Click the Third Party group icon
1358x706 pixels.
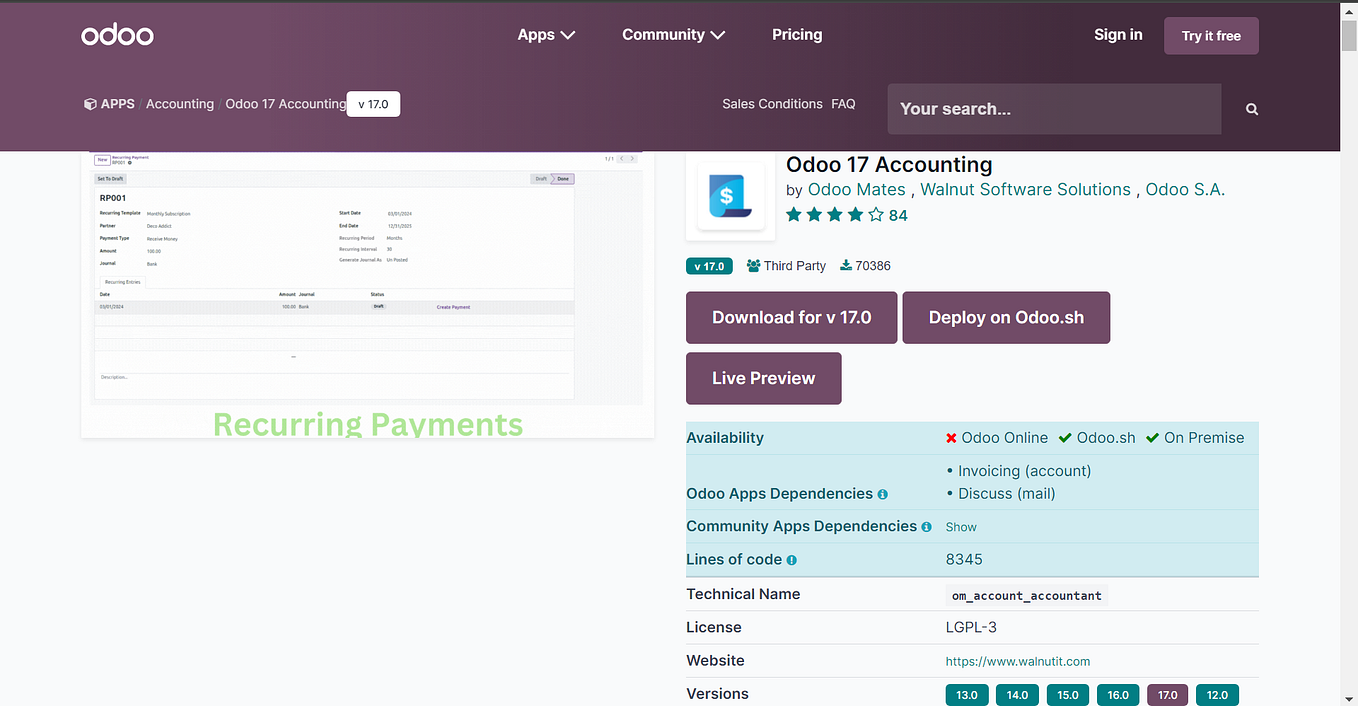coord(750,265)
